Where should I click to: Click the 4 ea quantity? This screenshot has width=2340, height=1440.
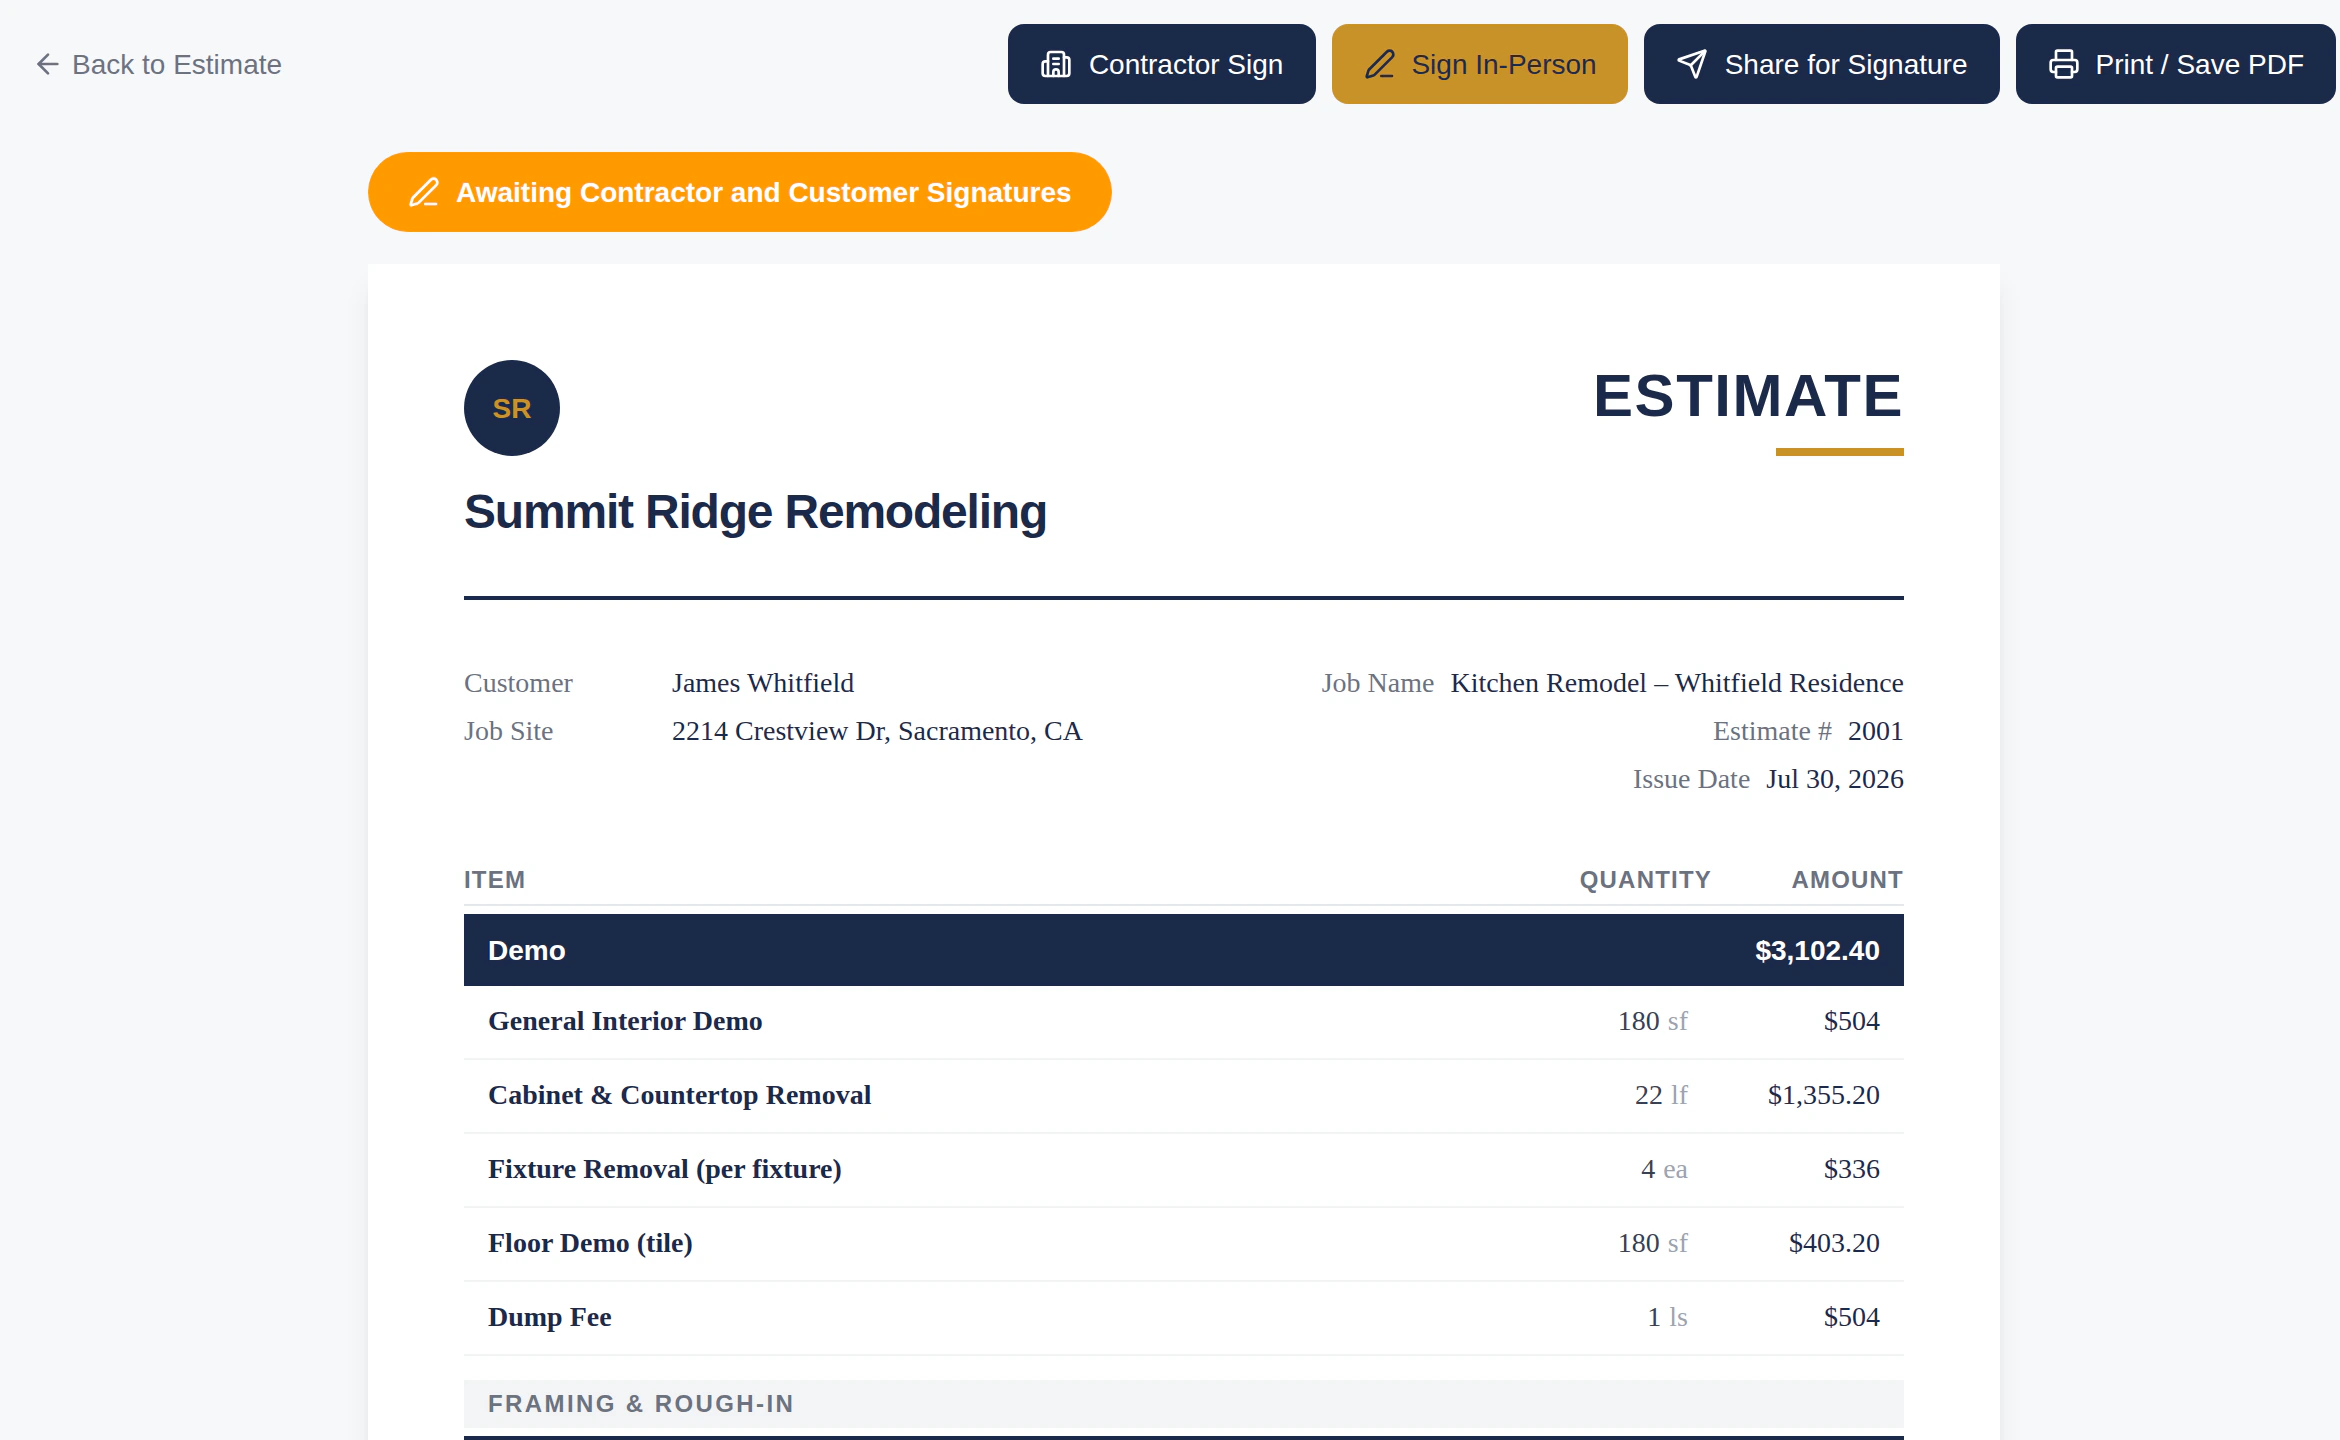click(x=1664, y=1169)
